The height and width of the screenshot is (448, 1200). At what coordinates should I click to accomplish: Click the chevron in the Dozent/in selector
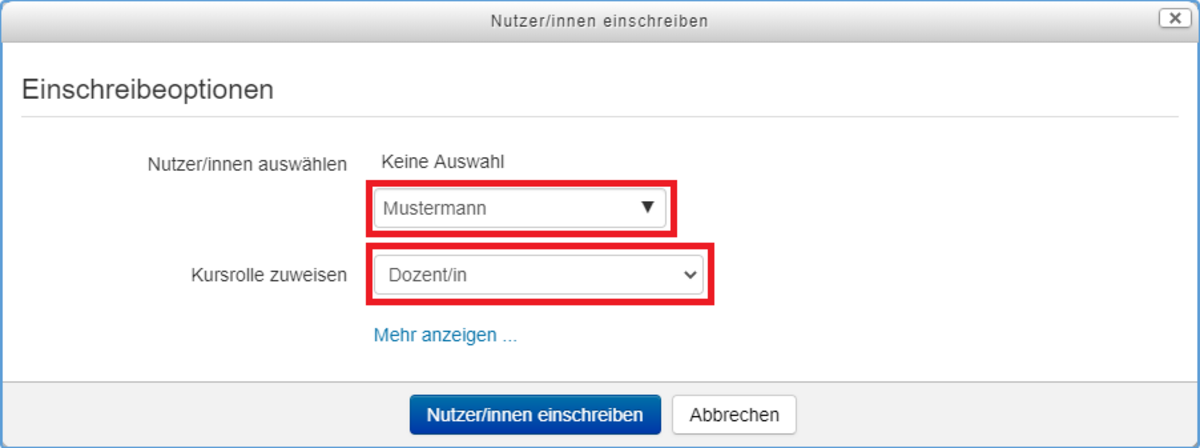[x=689, y=275]
